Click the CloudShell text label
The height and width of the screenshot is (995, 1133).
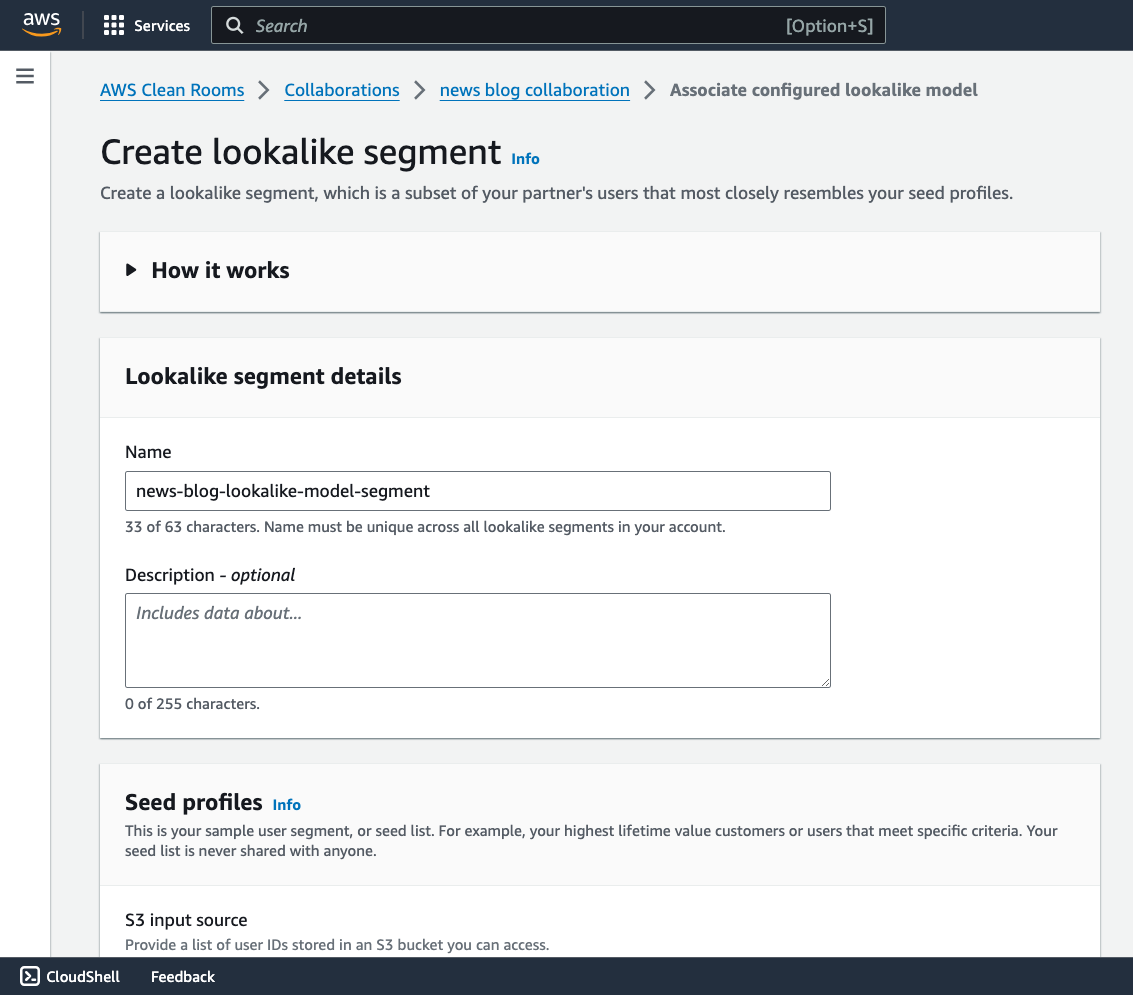coord(83,977)
